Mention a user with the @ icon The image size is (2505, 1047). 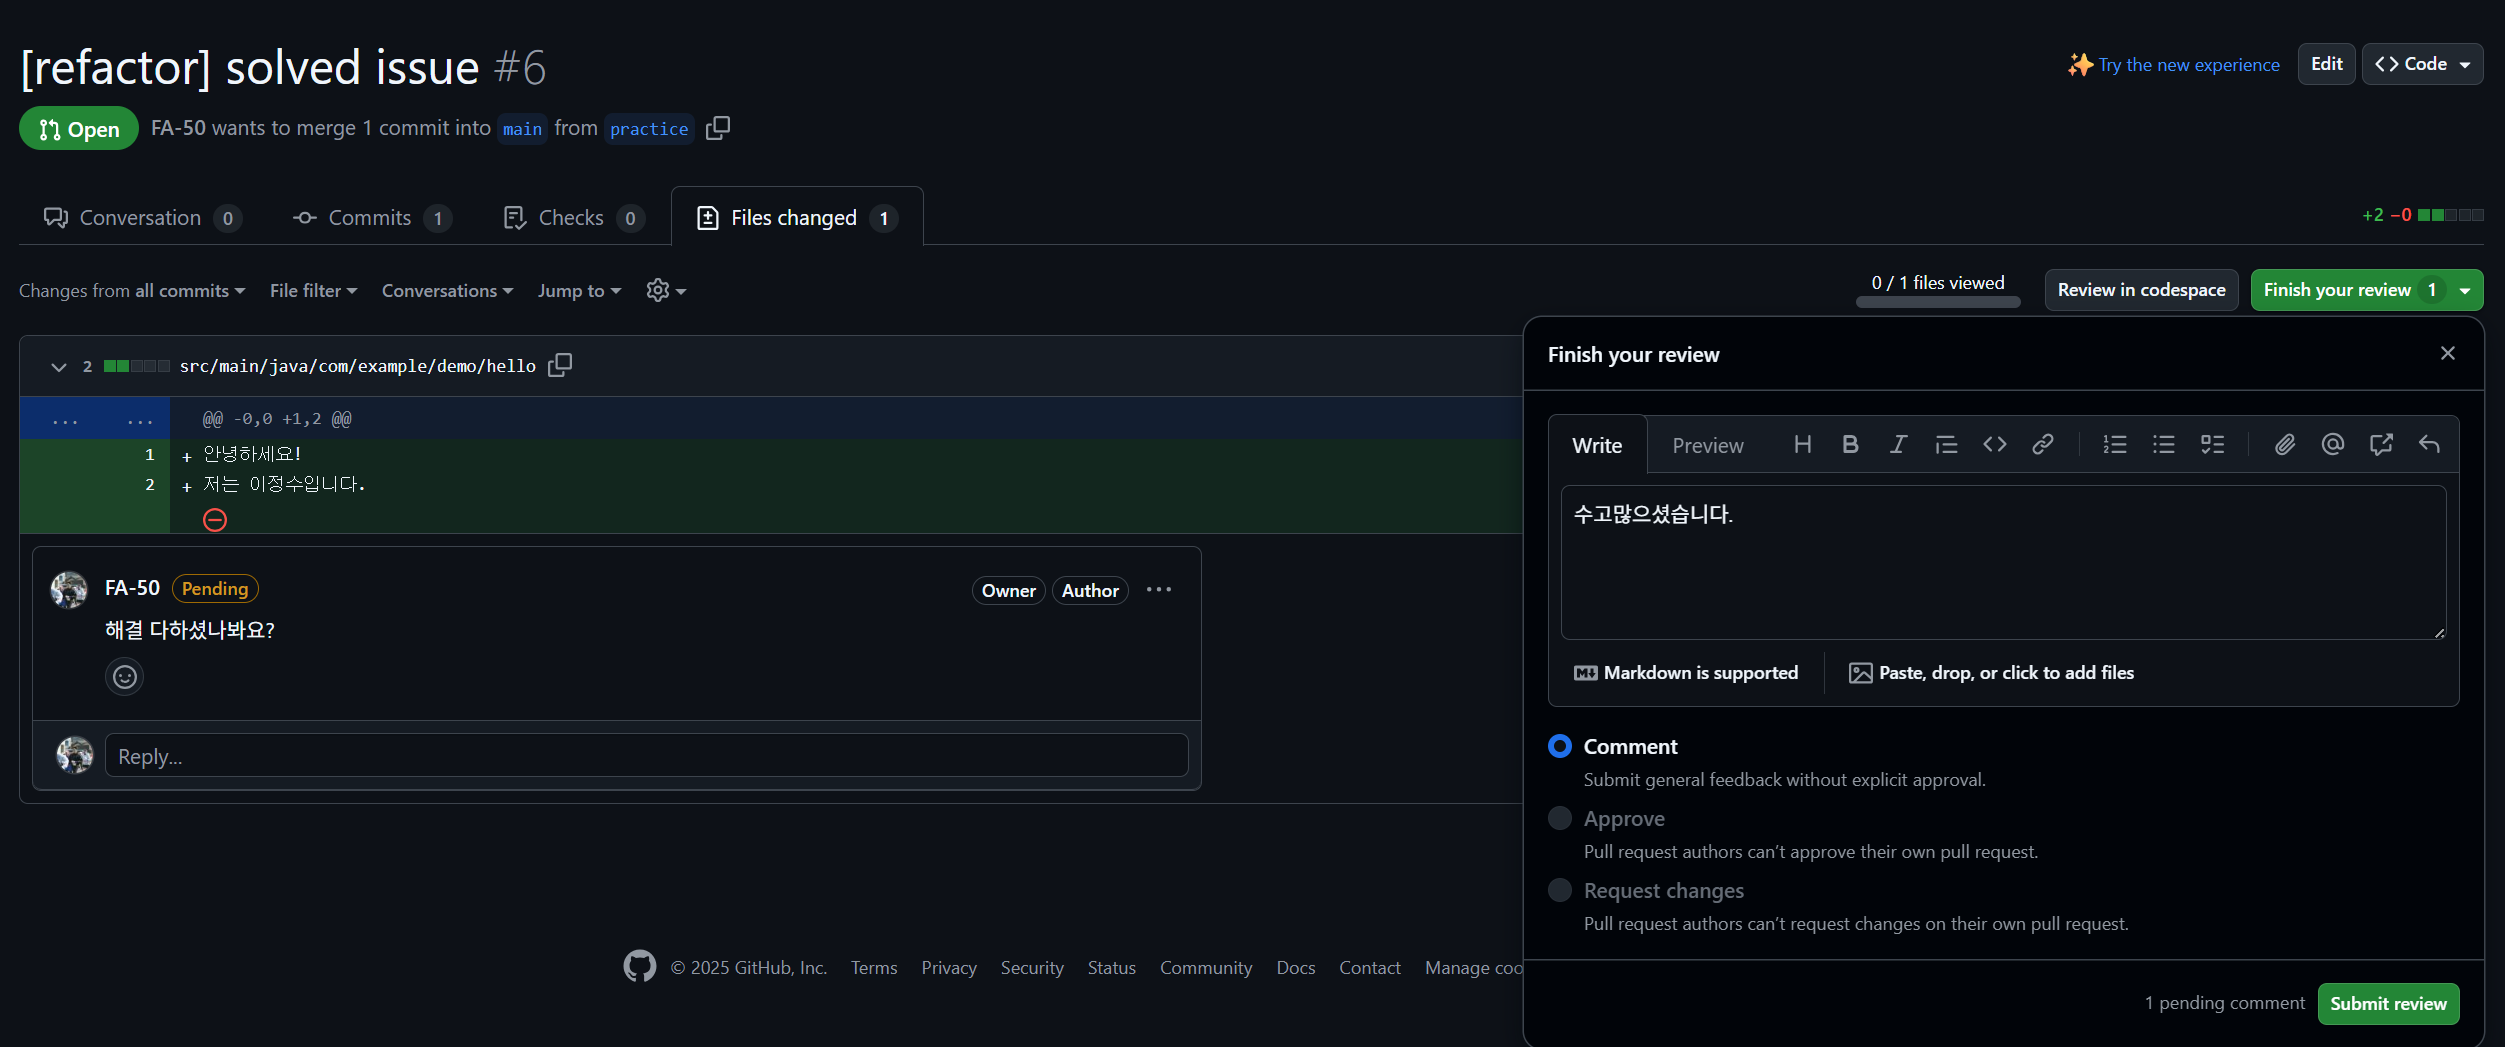(2333, 444)
